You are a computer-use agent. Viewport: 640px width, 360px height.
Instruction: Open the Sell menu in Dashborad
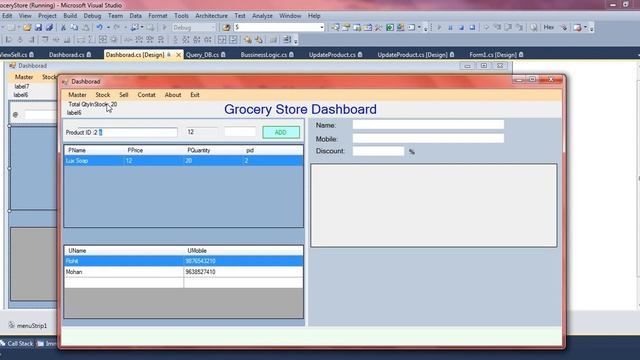pos(124,95)
